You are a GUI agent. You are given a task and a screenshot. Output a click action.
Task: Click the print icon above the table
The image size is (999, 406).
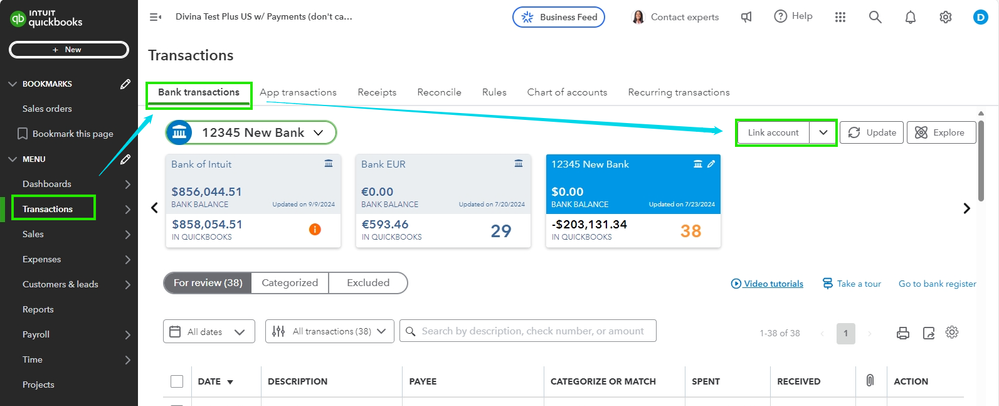pyautogui.click(x=903, y=333)
